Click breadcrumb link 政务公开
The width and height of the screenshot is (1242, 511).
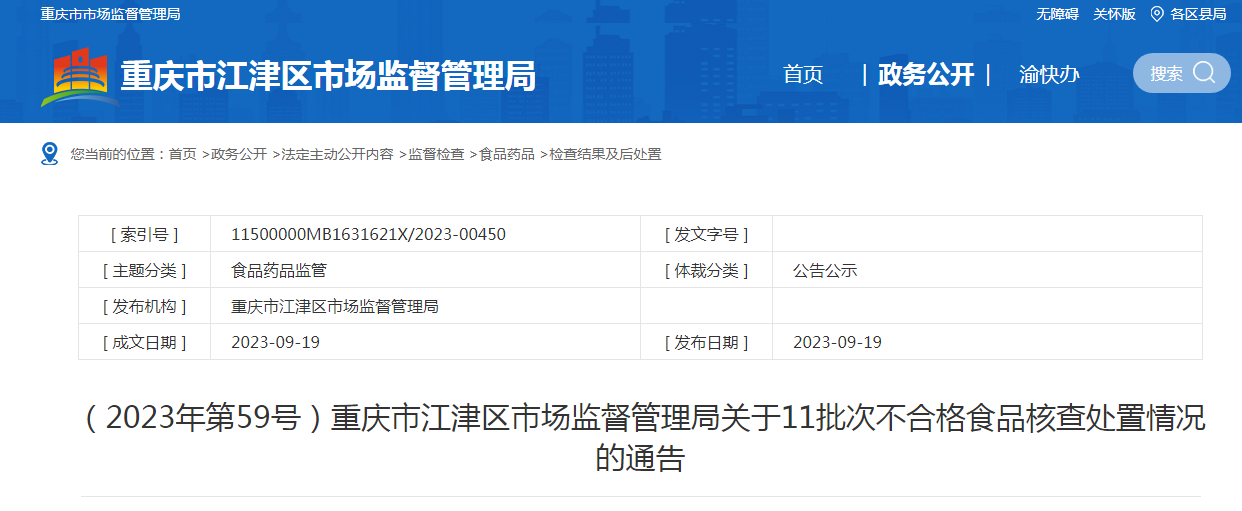point(239,154)
